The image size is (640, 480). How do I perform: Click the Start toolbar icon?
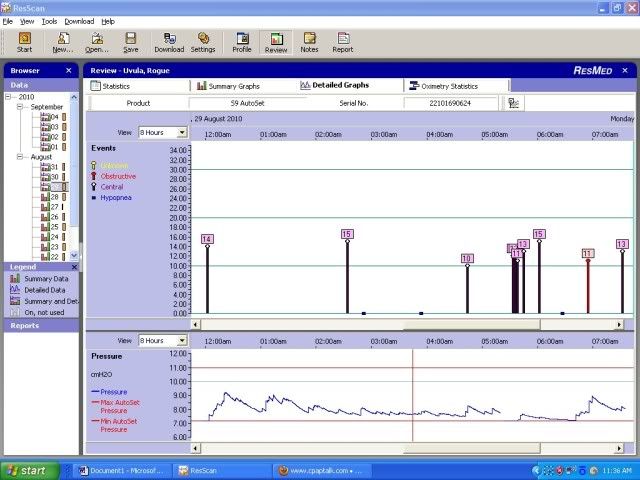pos(24,41)
